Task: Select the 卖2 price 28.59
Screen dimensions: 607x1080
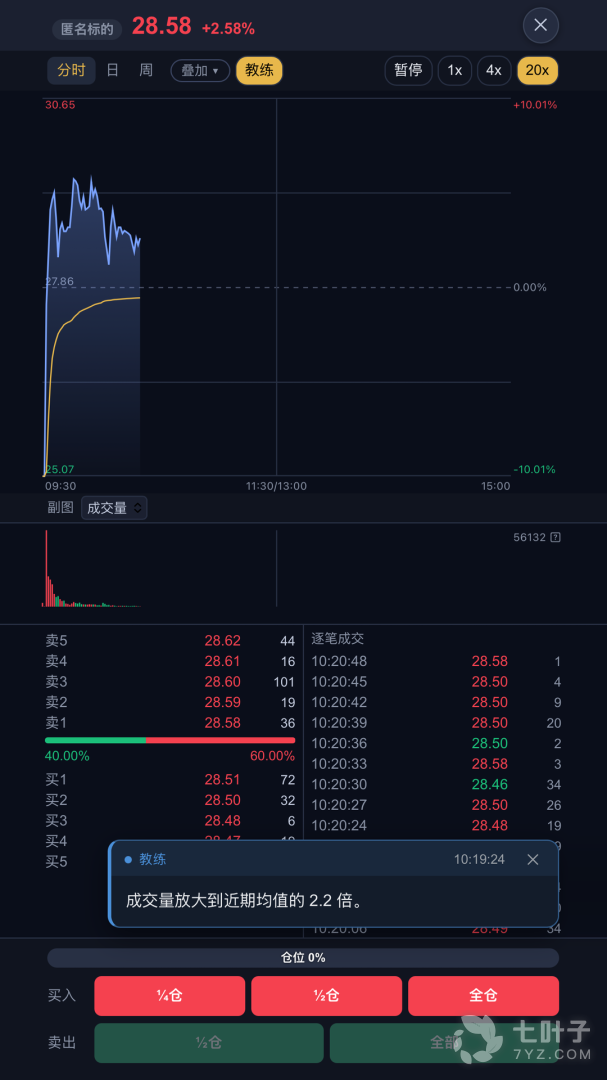Action: tap(223, 703)
